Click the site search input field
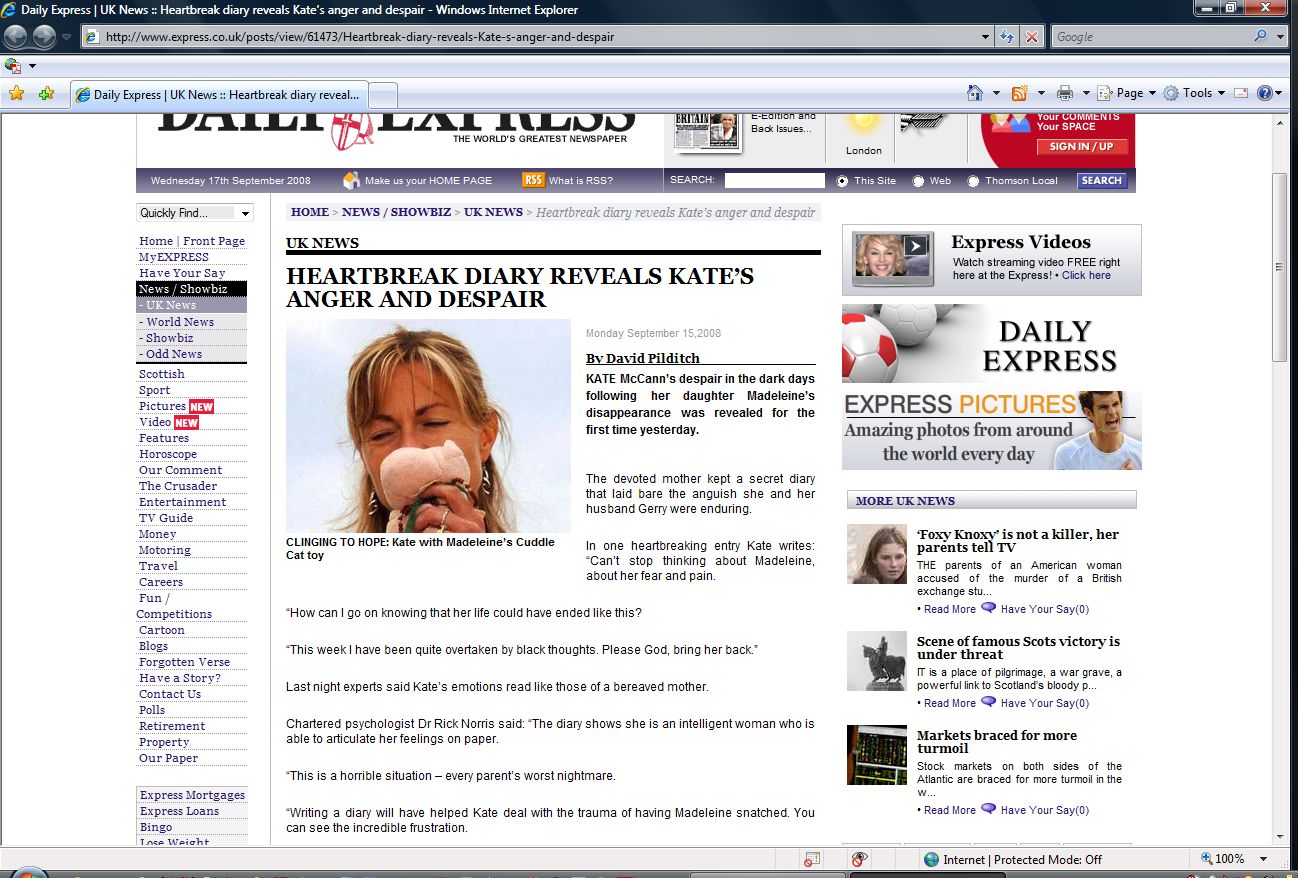This screenshot has width=1298, height=878. click(774, 181)
